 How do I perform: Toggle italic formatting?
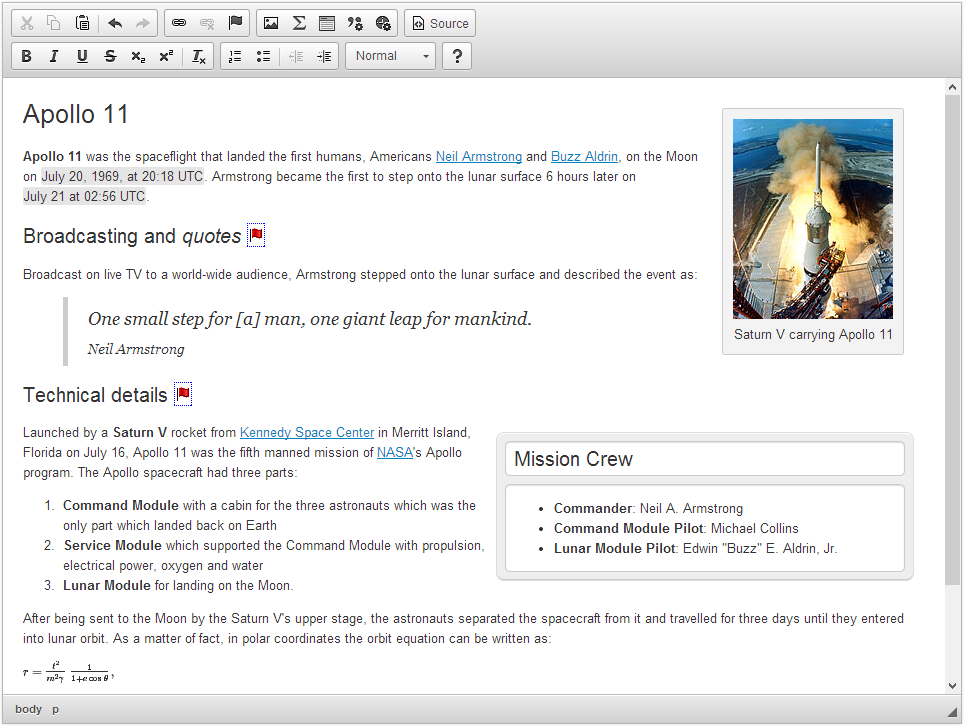coord(54,56)
